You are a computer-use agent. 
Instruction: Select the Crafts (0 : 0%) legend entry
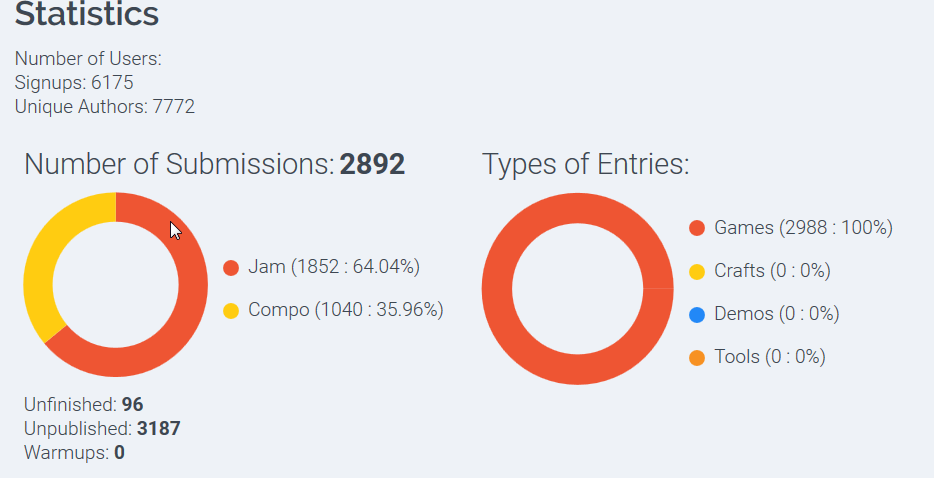pyautogui.click(x=773, y=271)
